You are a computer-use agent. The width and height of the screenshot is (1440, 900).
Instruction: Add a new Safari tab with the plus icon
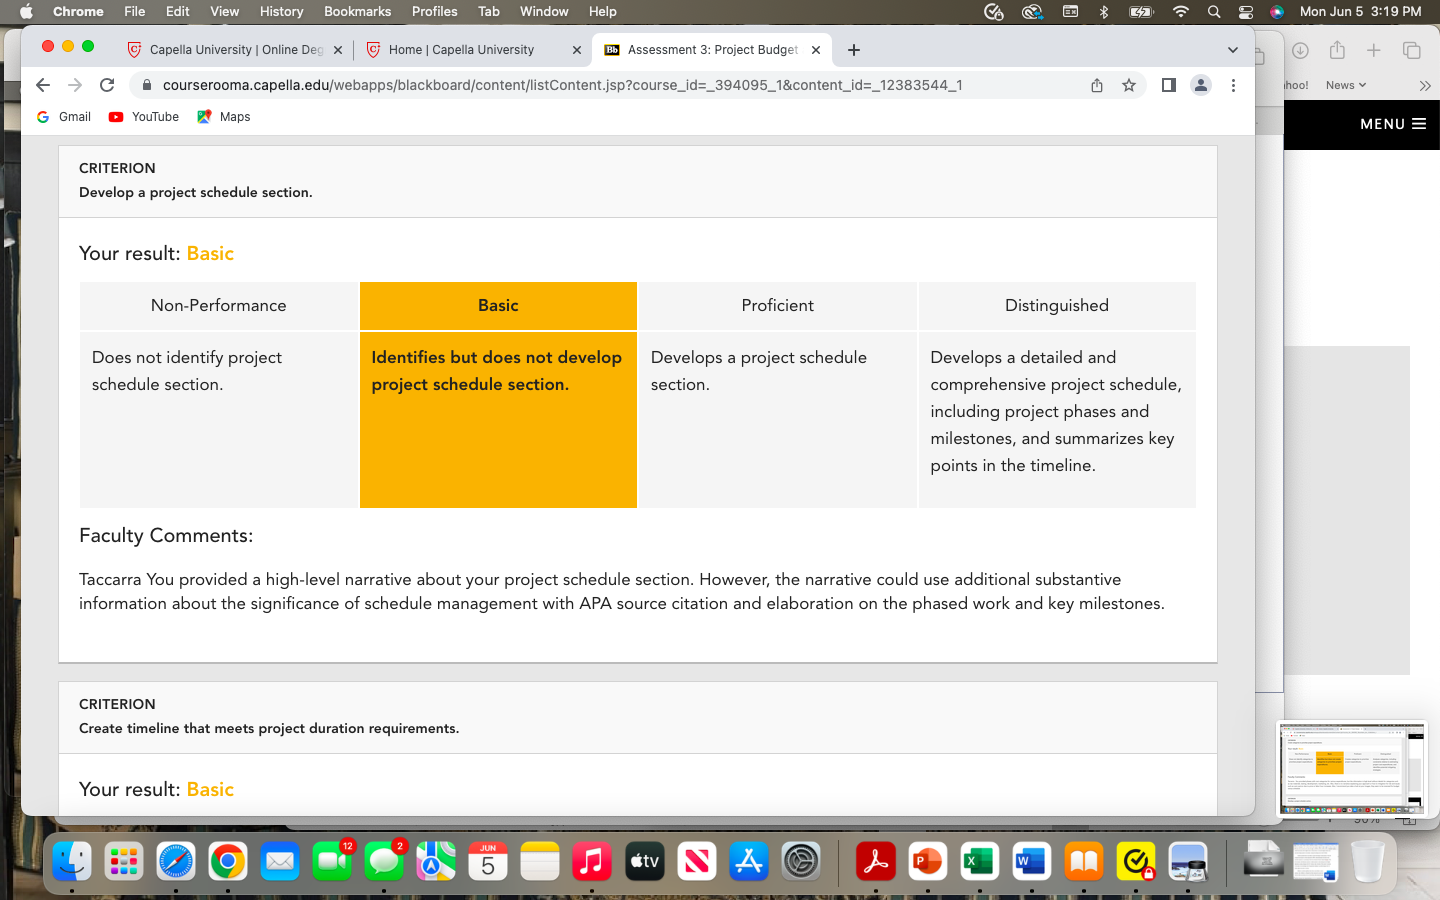[x=1374, y=50]
